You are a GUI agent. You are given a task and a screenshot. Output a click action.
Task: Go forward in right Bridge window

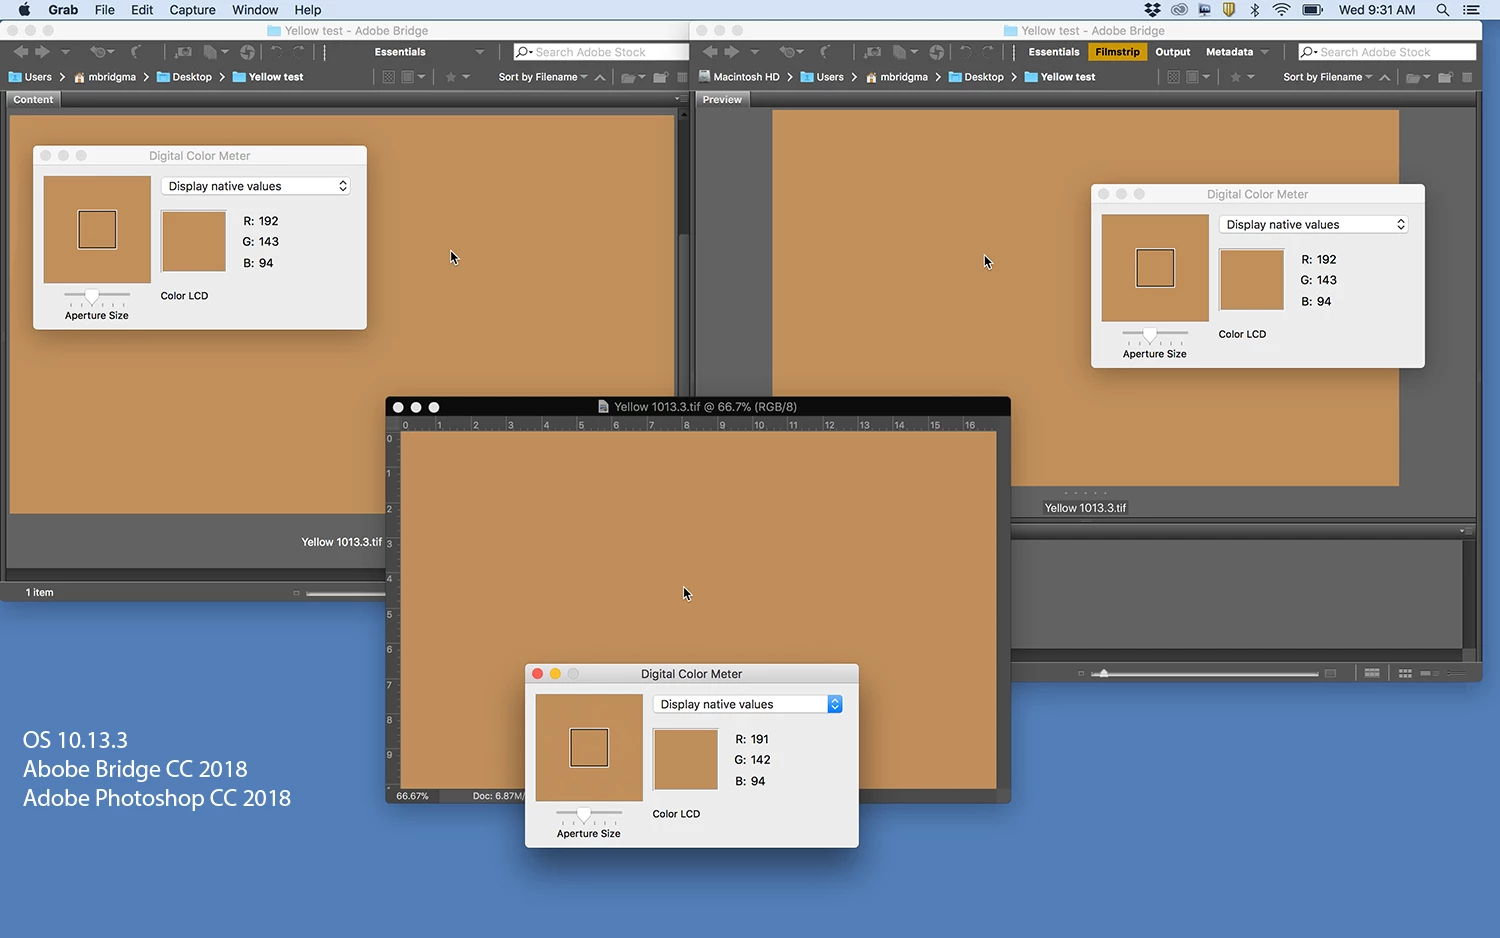click(732, 52)
